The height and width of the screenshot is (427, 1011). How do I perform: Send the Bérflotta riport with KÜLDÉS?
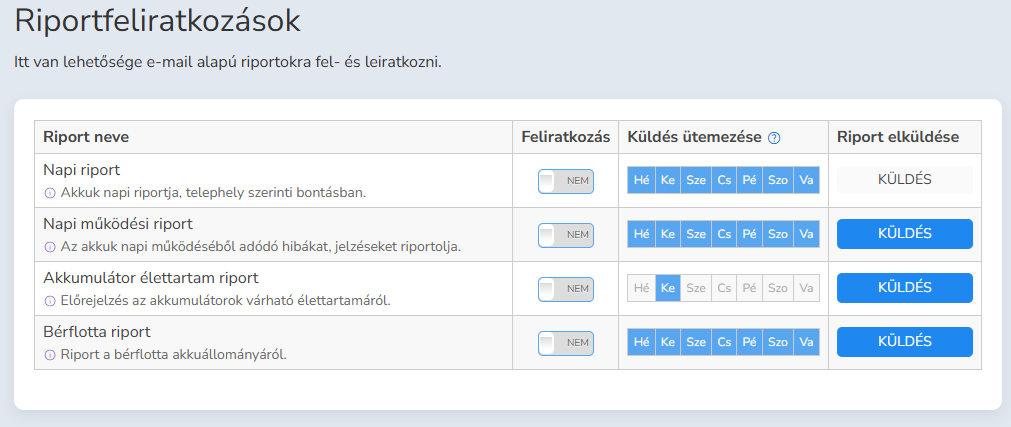point(904,342)
